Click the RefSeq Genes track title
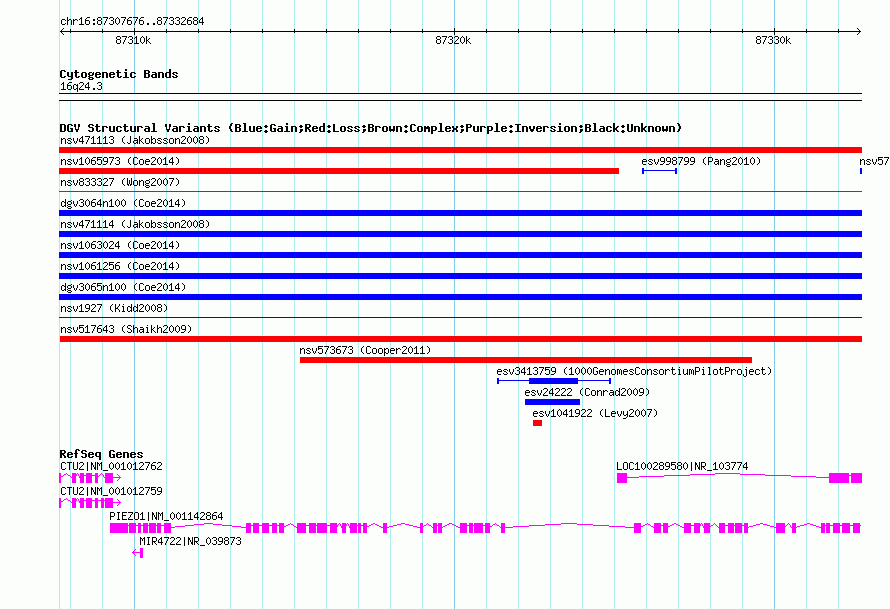Image resolution: width=890 pixels, height=609 pixels. click(x=101, y=454)
